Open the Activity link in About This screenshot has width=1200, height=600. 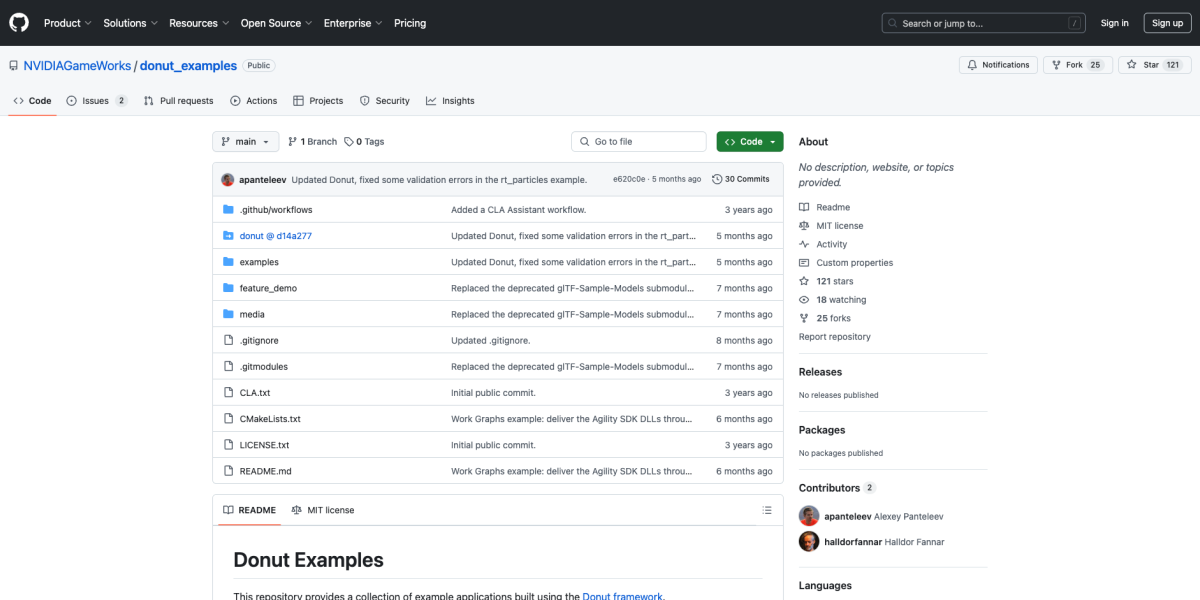point(831,244)
